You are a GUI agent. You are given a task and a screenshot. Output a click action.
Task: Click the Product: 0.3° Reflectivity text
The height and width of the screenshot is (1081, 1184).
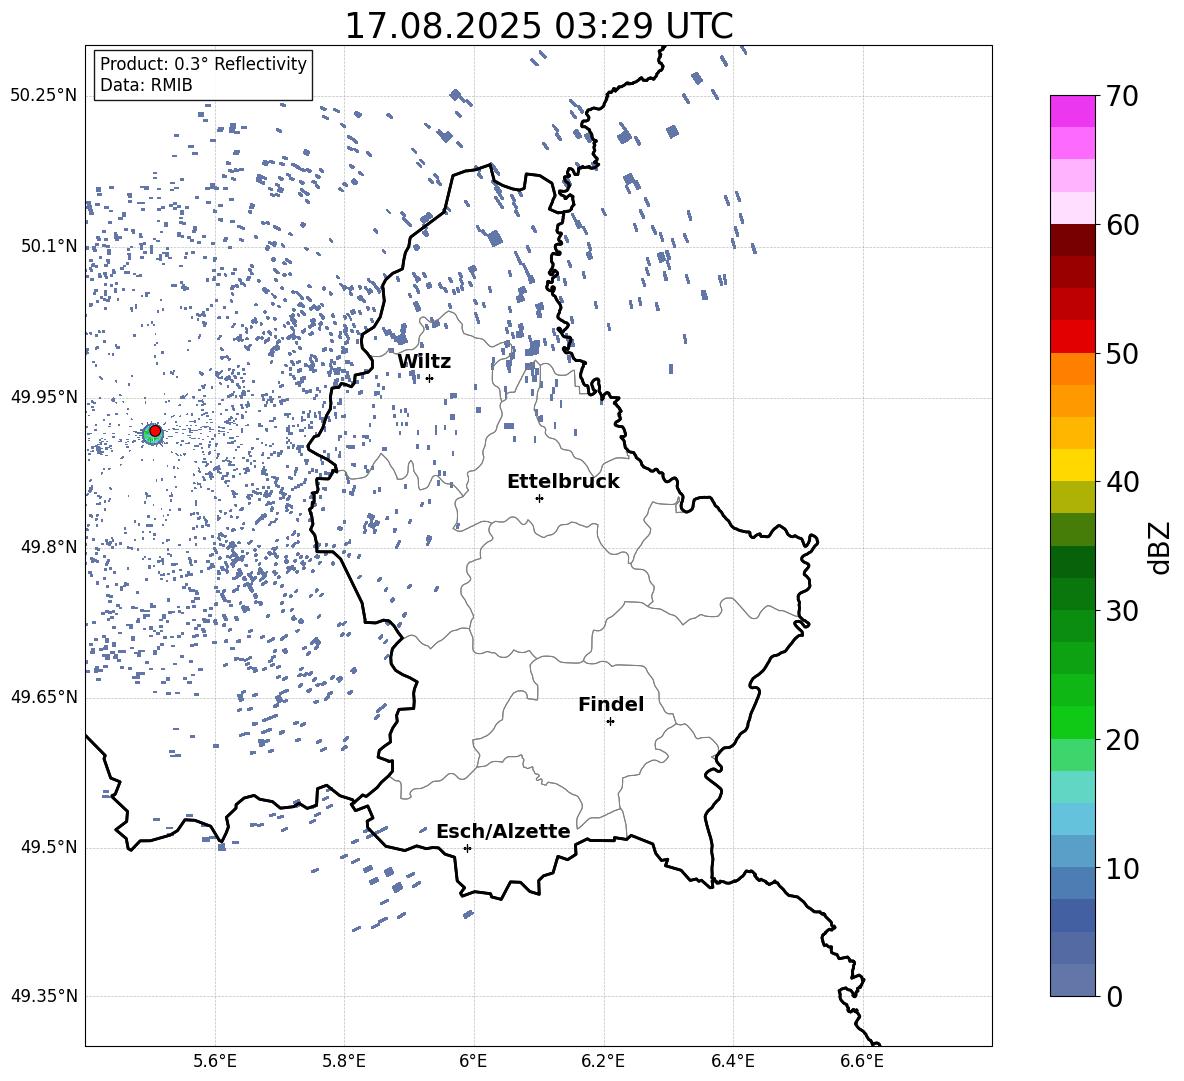203,63
